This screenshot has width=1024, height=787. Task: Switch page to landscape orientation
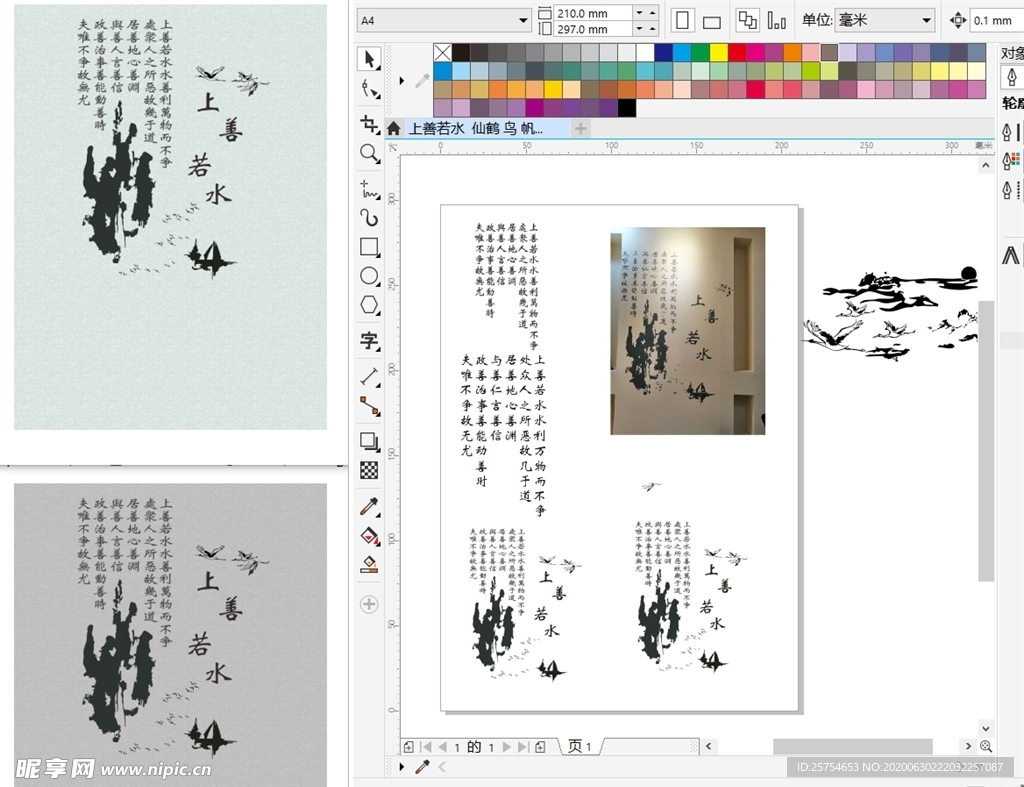(x=712, y=21)
